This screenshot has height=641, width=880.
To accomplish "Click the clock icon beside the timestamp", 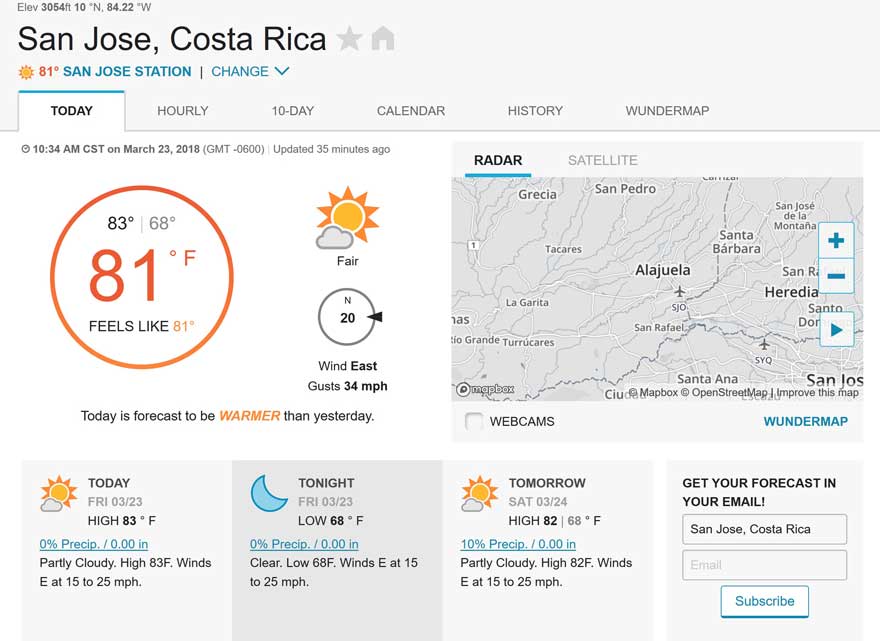I will pos(25,149).
